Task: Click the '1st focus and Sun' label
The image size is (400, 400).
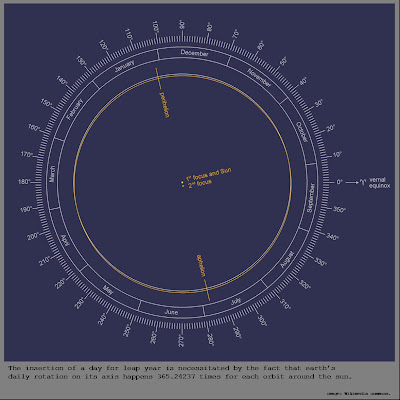Action: [x=208, y=174]
